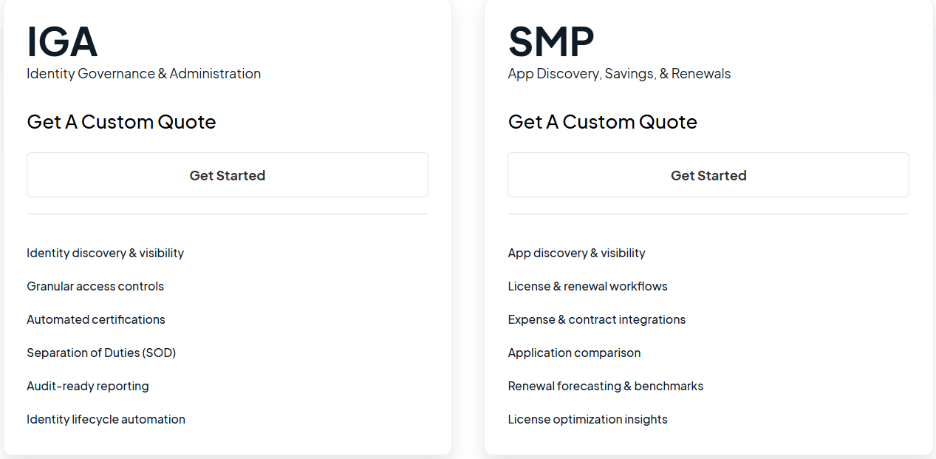Click Separation of Duties (SOD) feature

101,353
